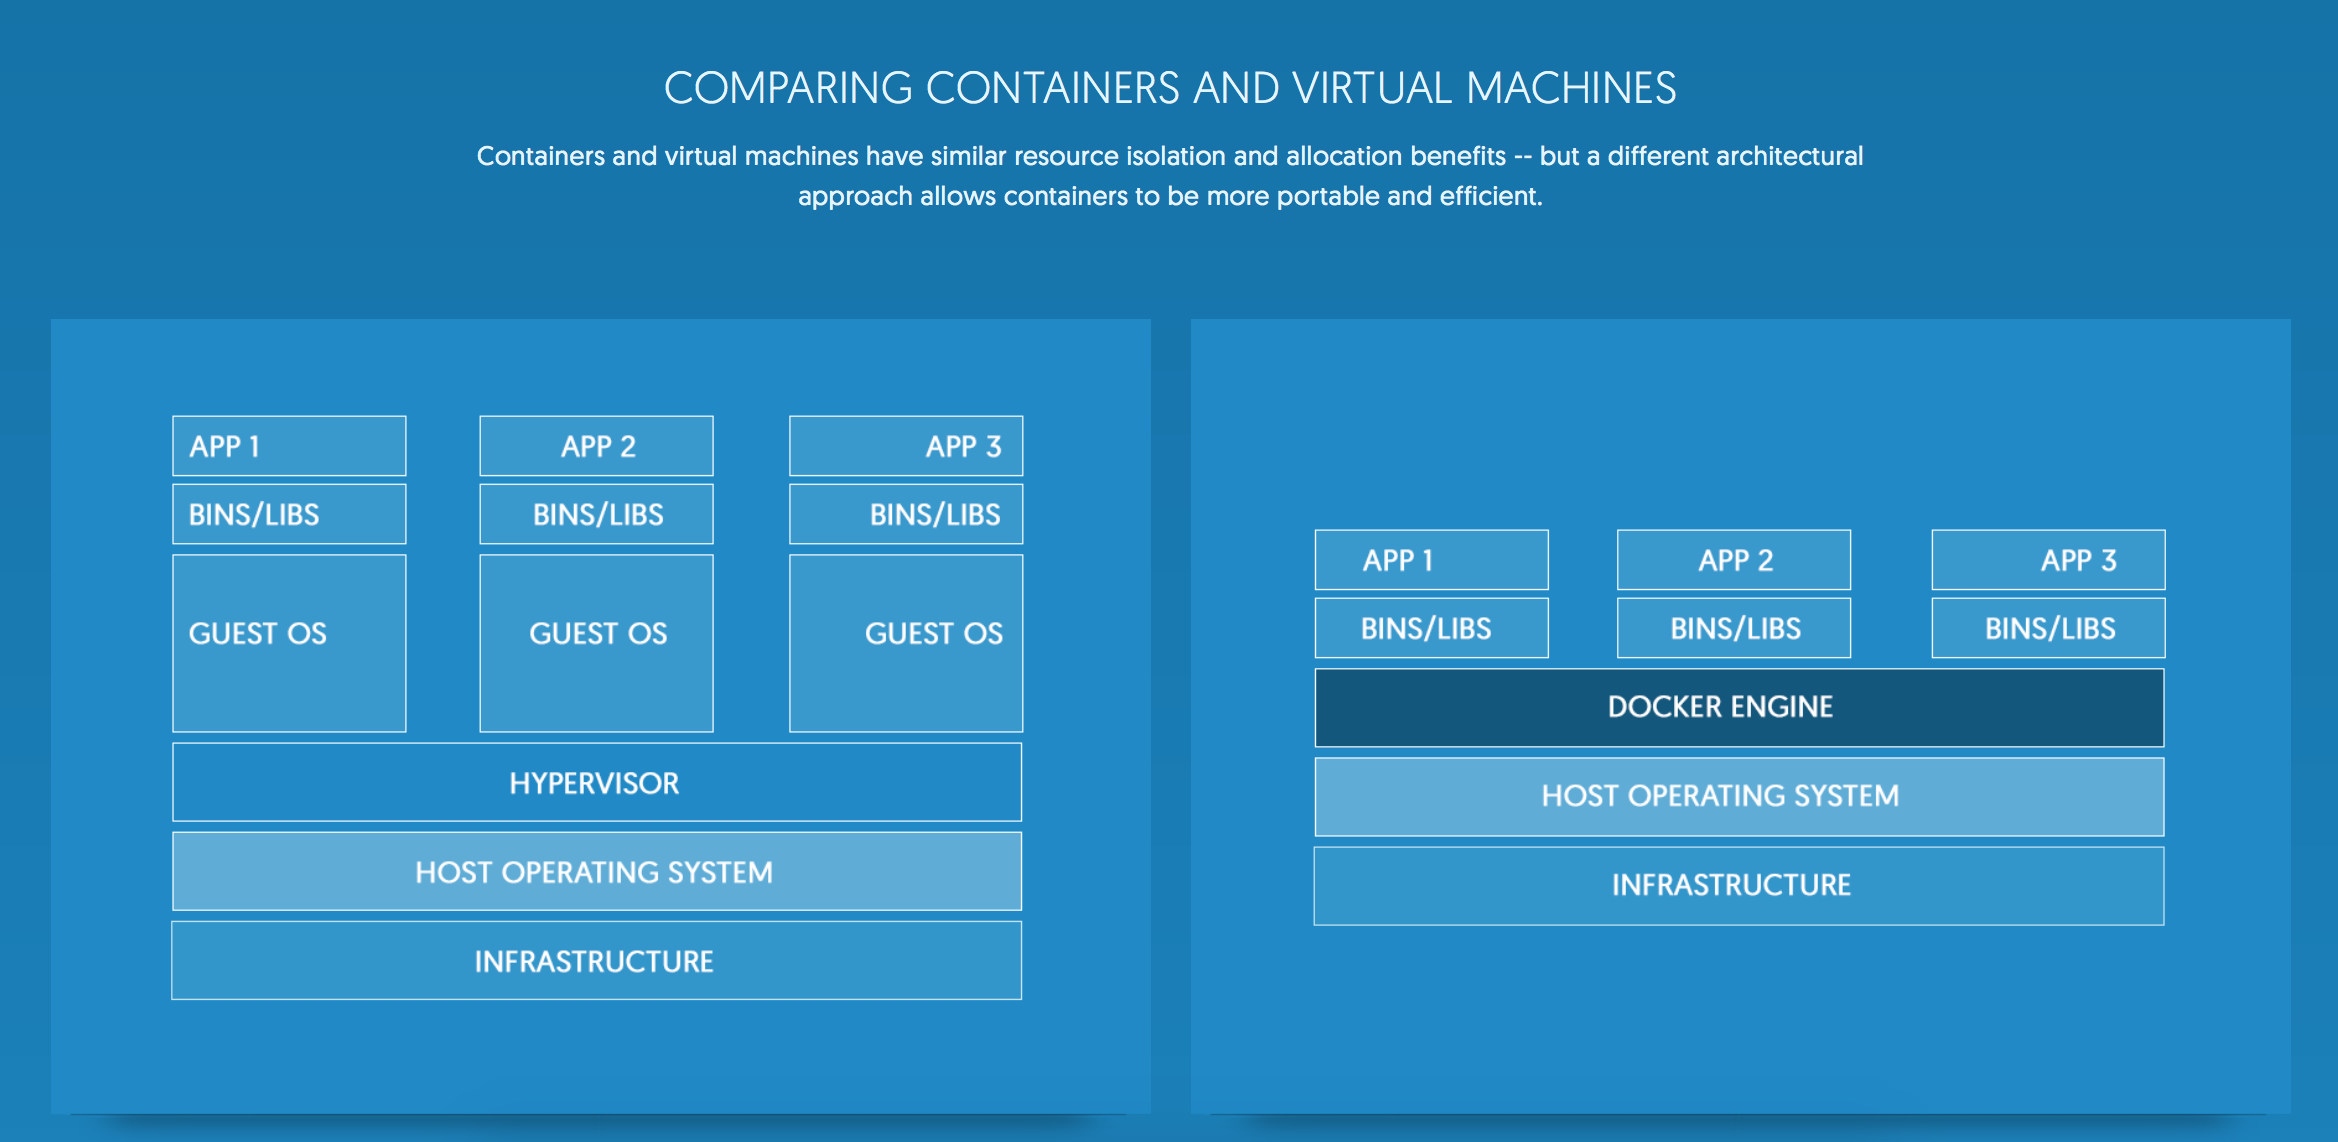Select Bins/Libs above the middle Guest OS
The width and height of the screenshot is (2338, 1142).
click(x=596, y=514)
